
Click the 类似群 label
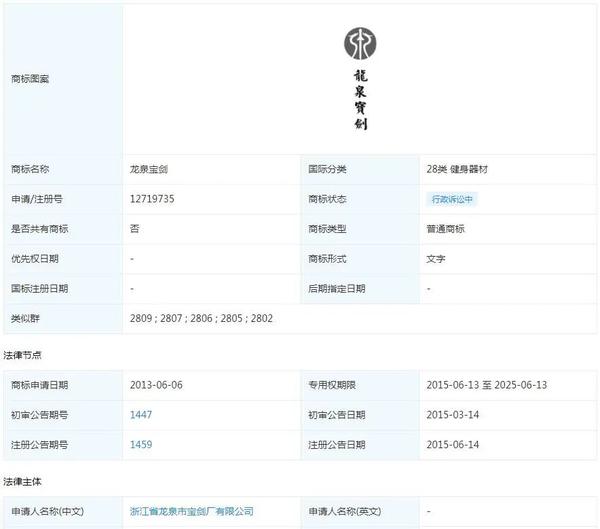click(x=25, y=318)
